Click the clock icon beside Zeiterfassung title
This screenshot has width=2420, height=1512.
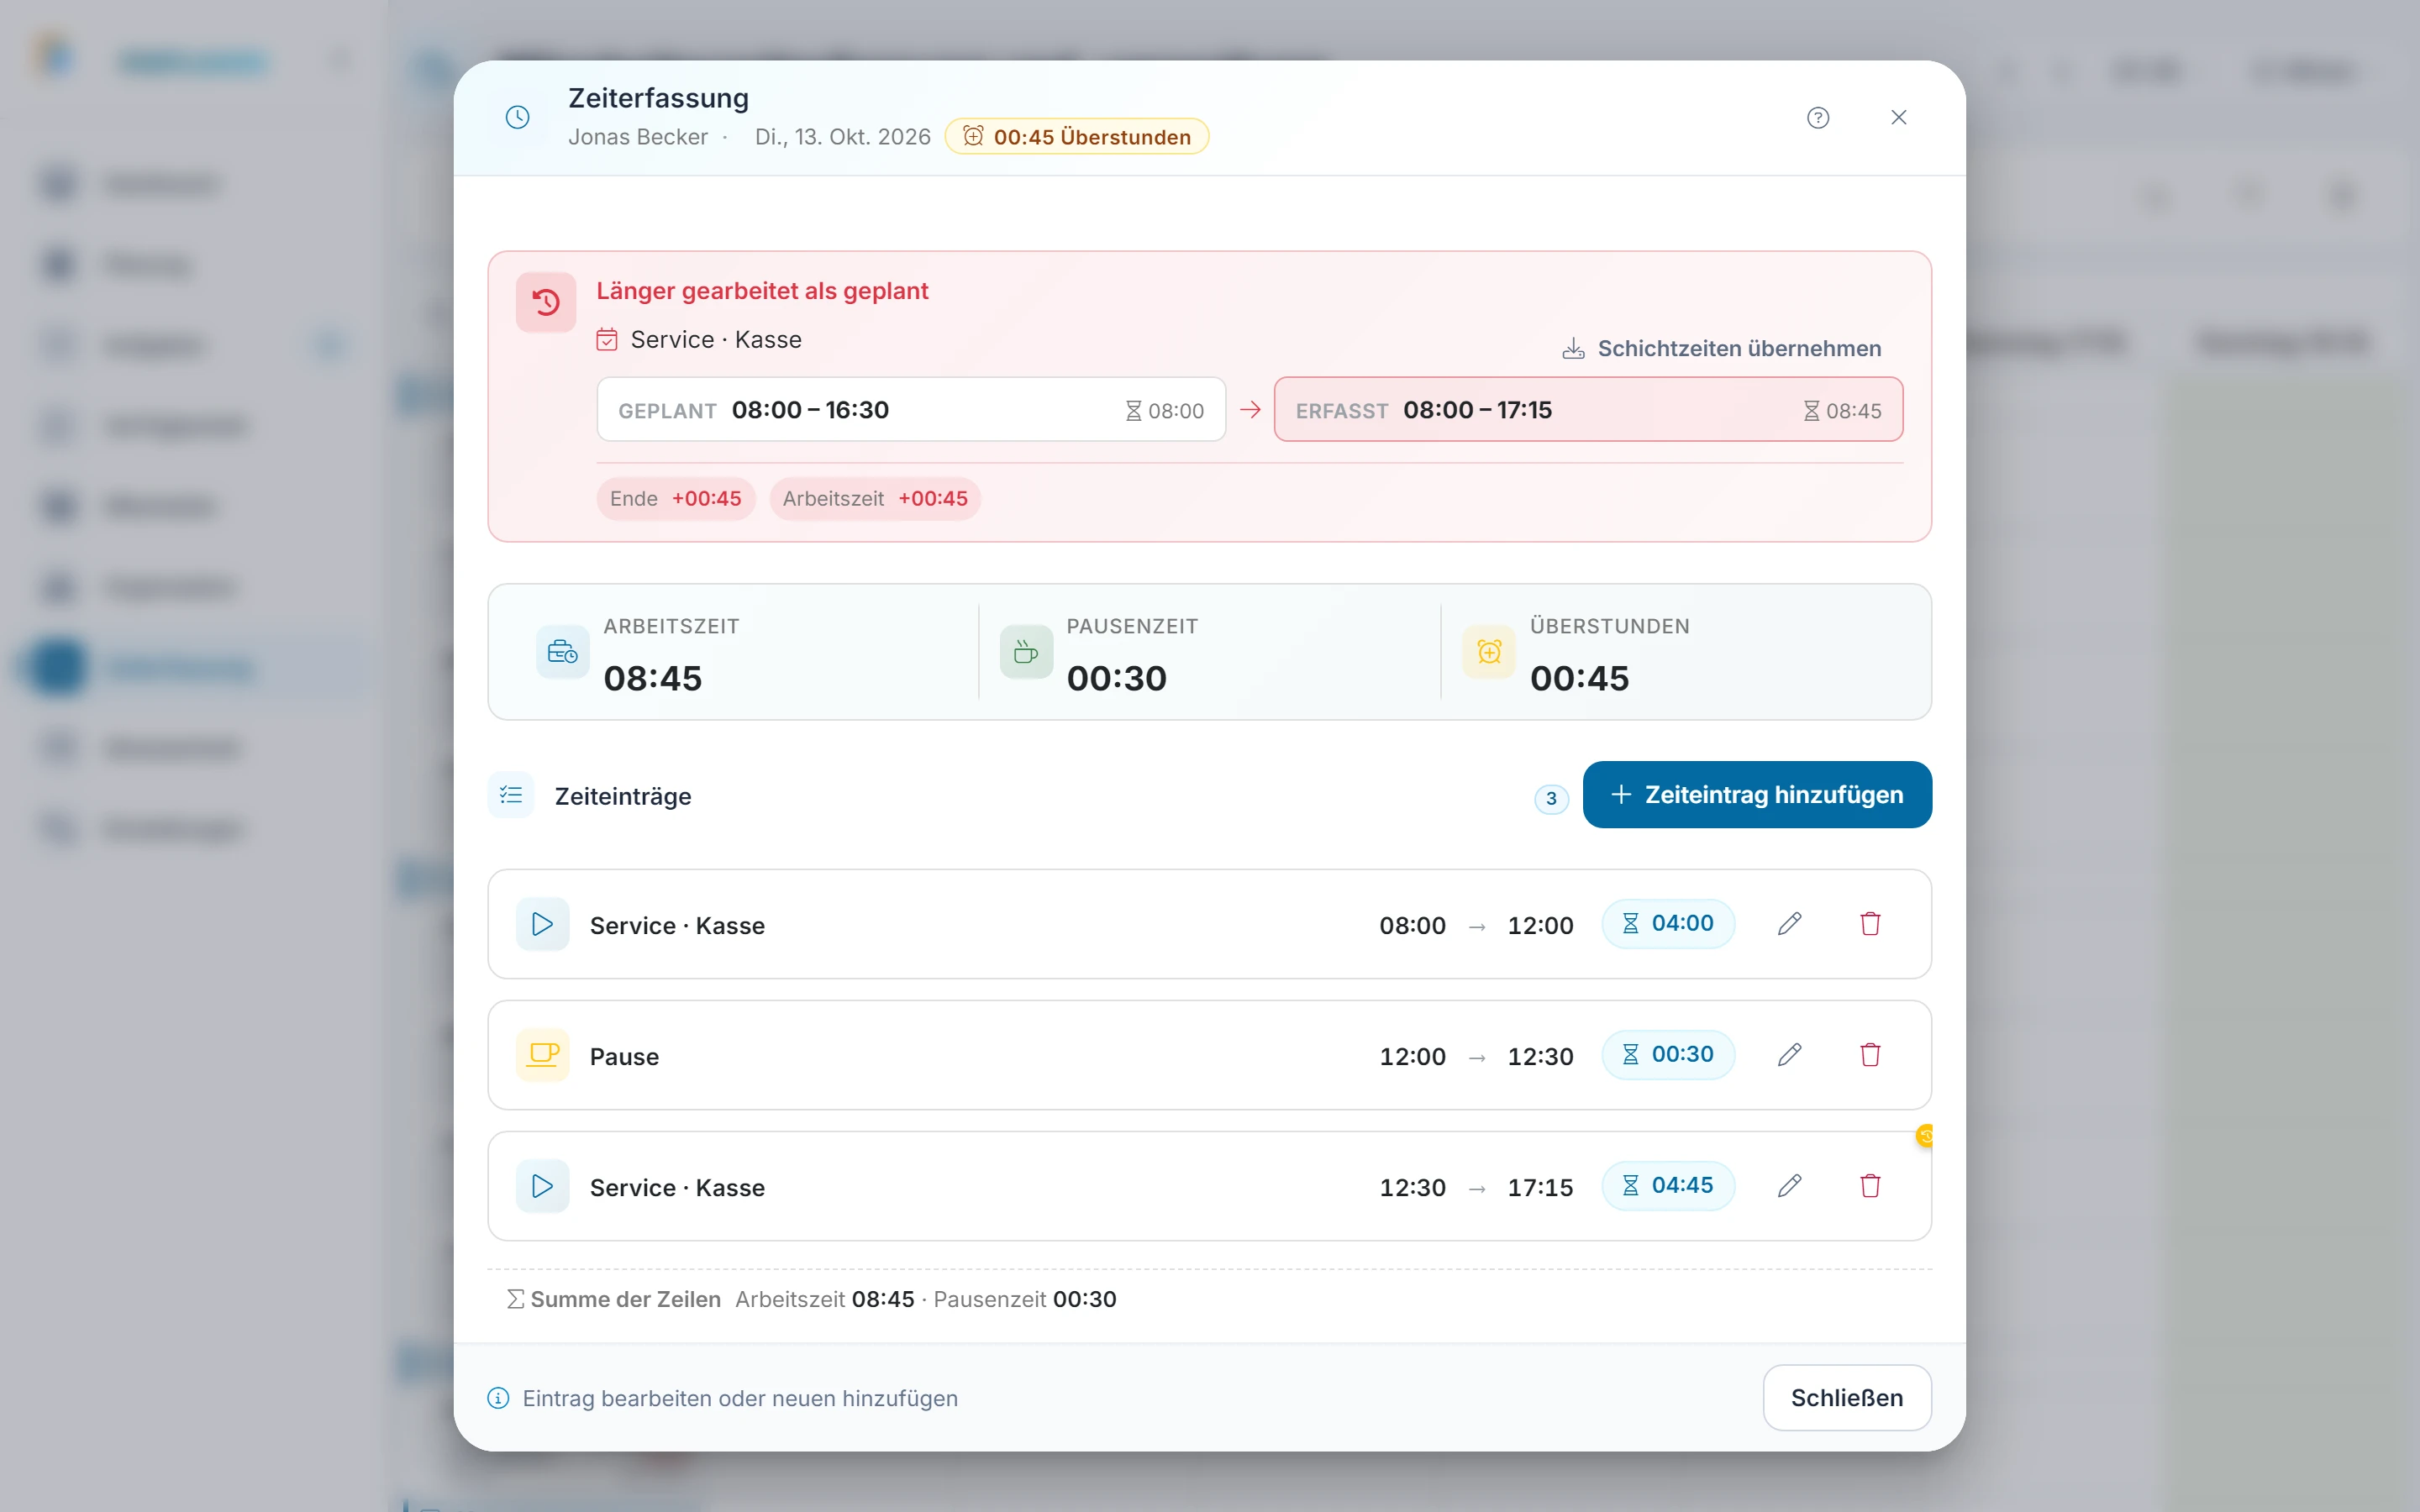point(517,118)
